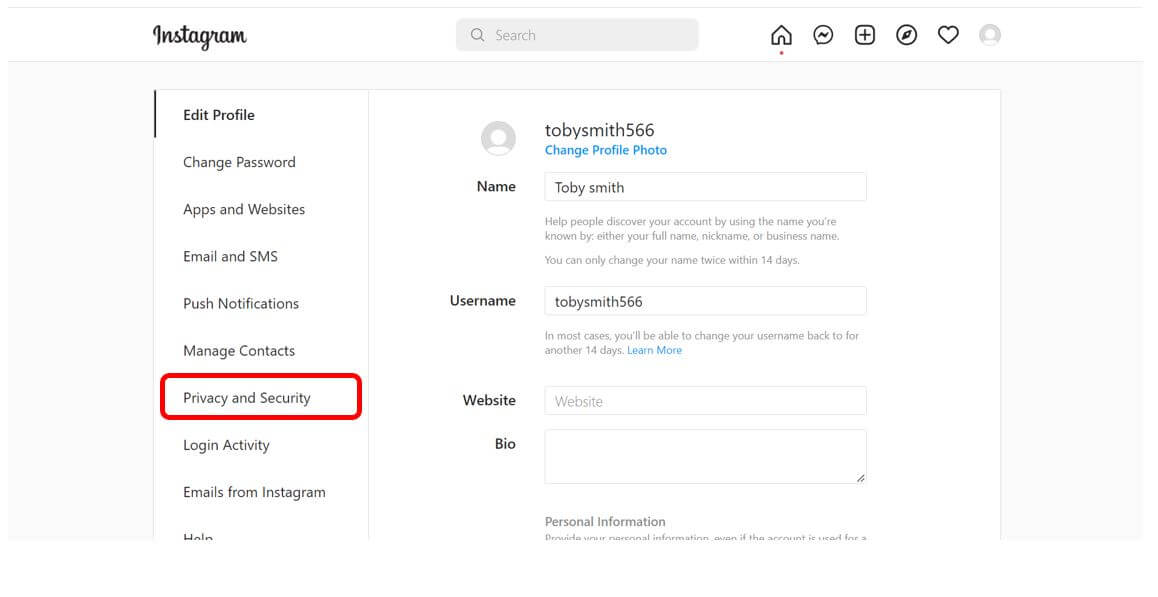Click the profile photo next to tobysmith566
The height and width of the screenshot is (597, 1158).
click(498, 138)
